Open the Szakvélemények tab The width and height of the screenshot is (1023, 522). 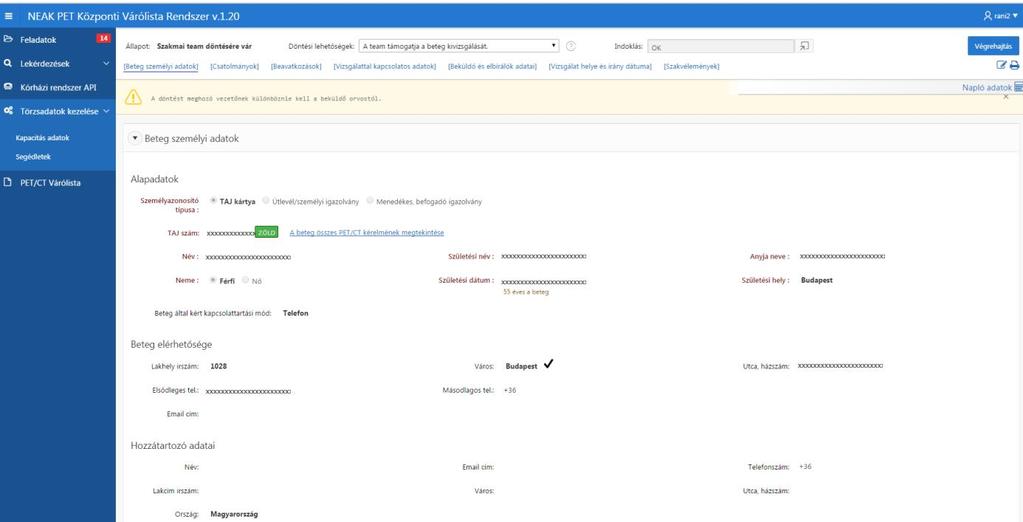click(691, 67)
